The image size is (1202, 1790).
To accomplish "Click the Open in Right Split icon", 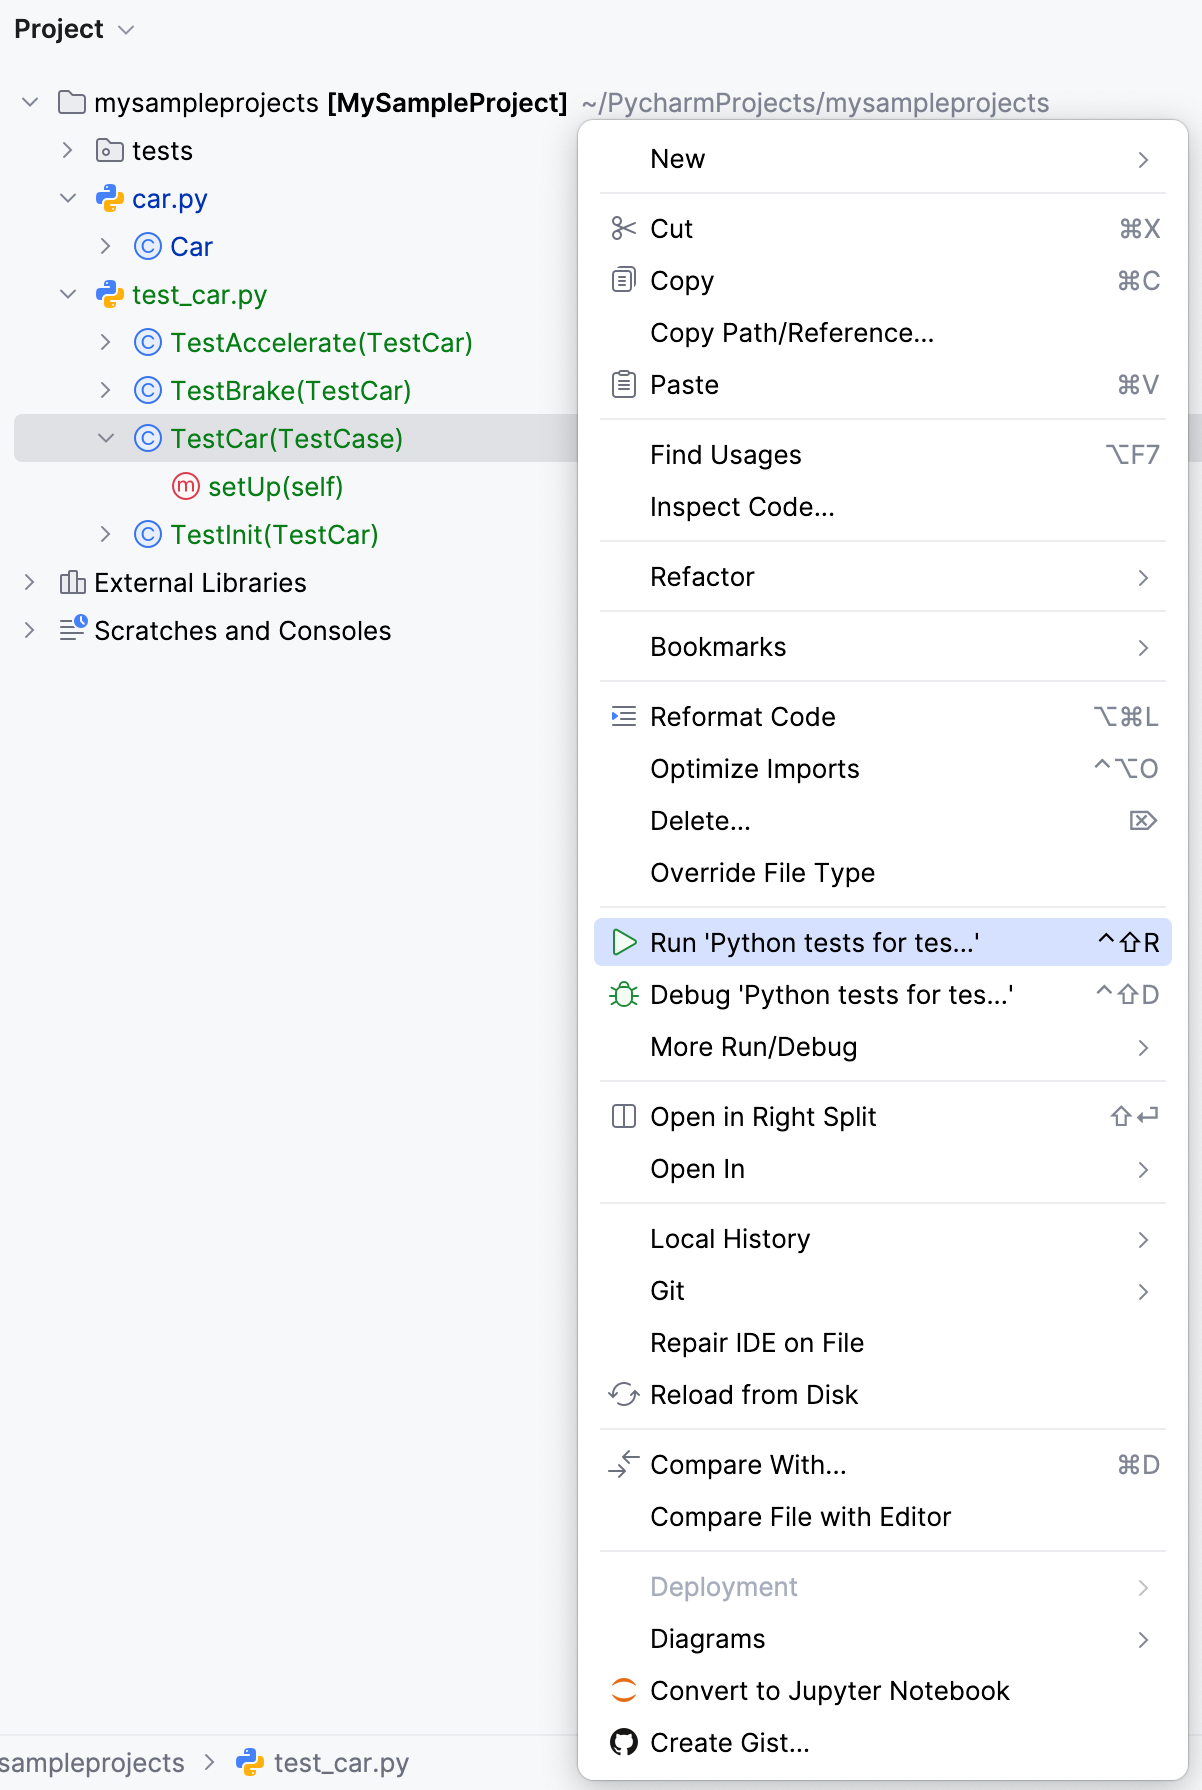I will pyautogui.click(x=624, y=1116).
